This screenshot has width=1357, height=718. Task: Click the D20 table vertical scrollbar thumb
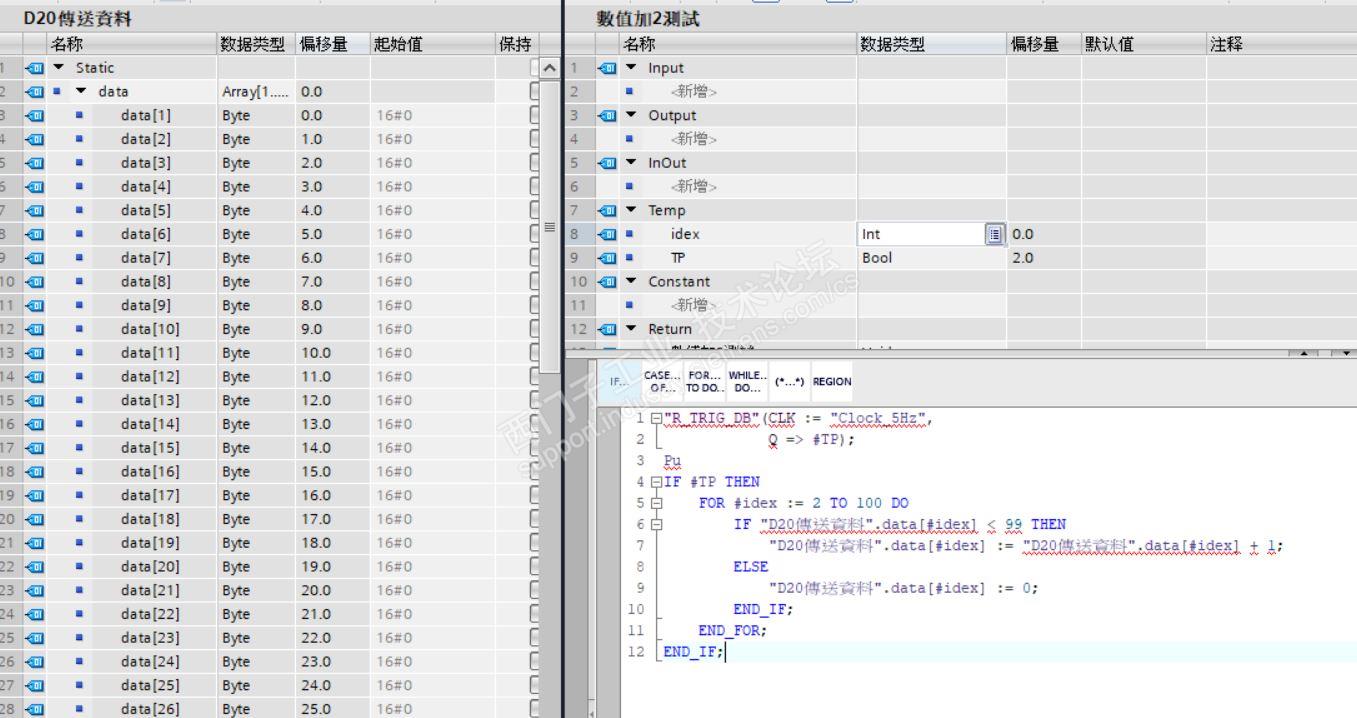[x=550, y=225]
